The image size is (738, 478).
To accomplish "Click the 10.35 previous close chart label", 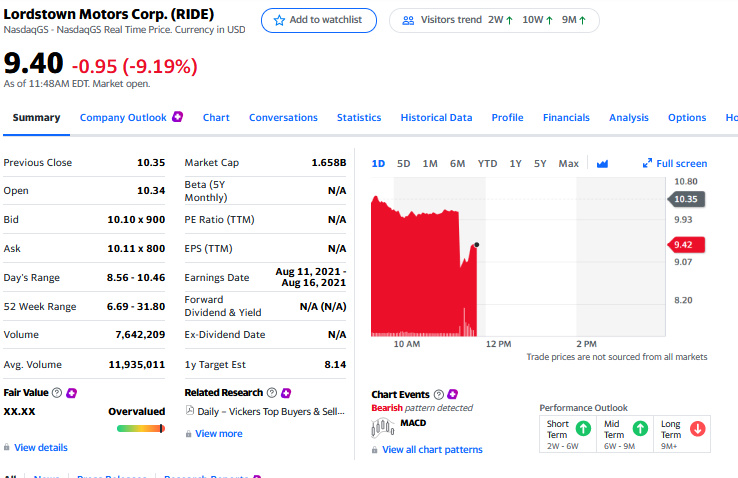I will coord(686,199).
